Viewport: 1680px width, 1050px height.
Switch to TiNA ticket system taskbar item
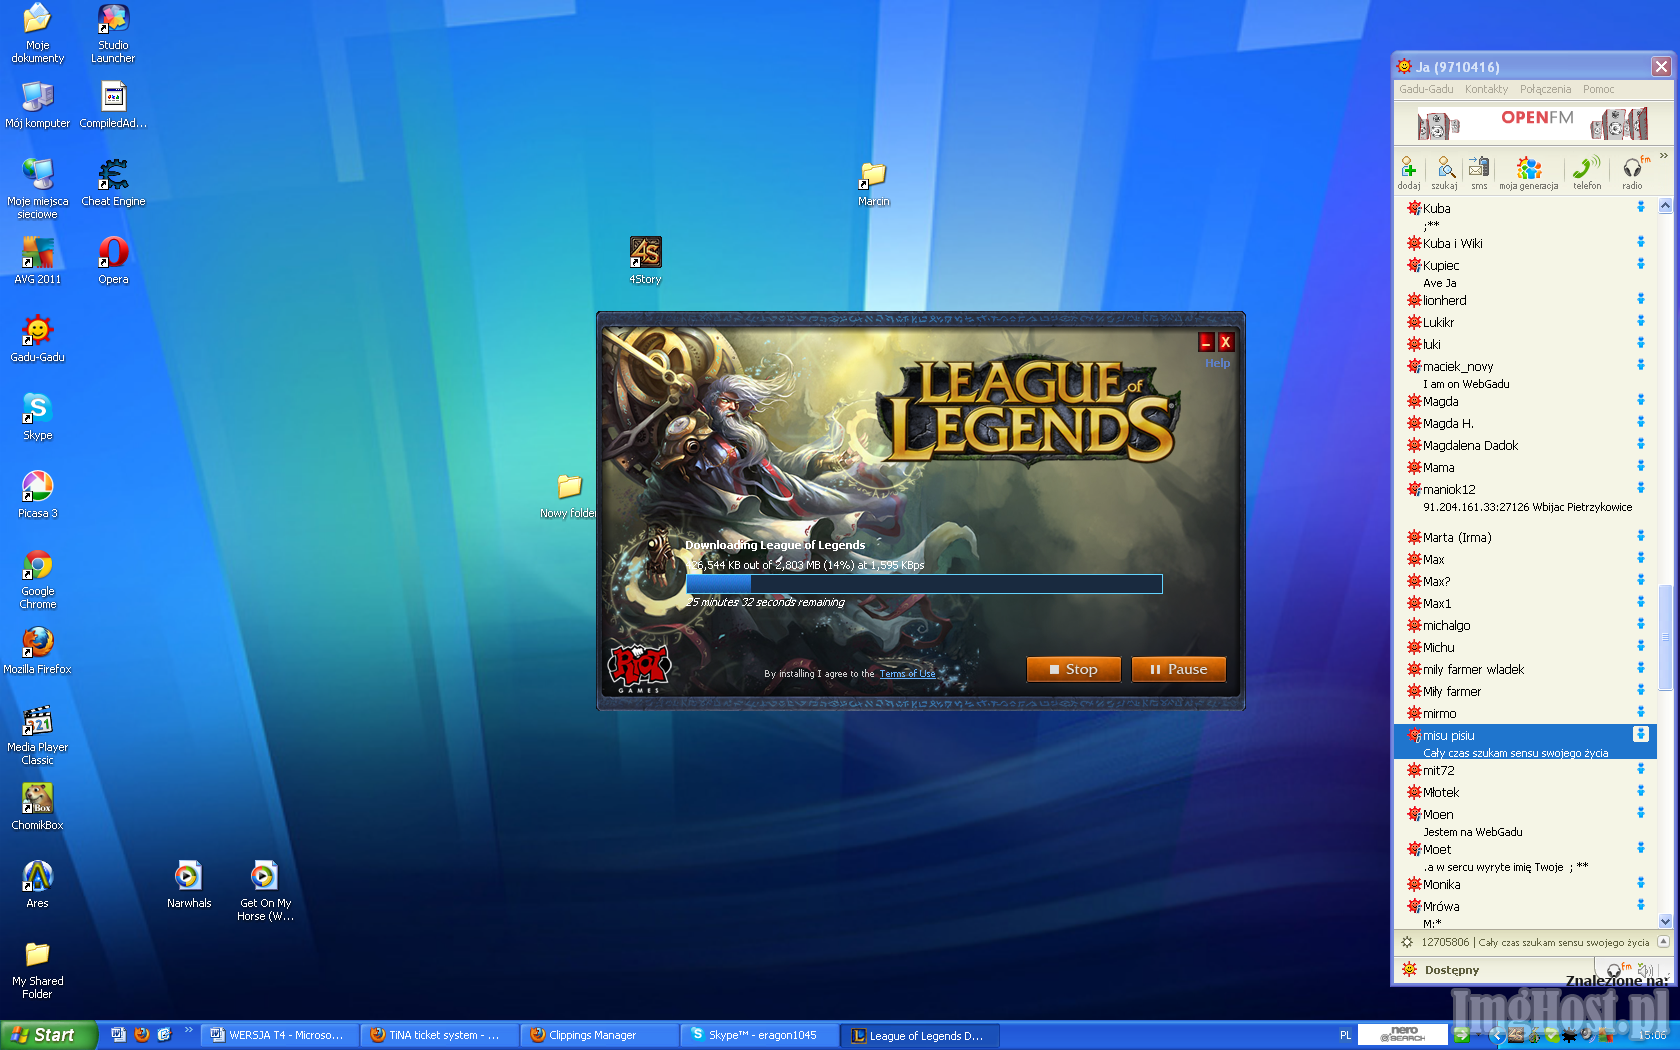[x=438, y=1035]
